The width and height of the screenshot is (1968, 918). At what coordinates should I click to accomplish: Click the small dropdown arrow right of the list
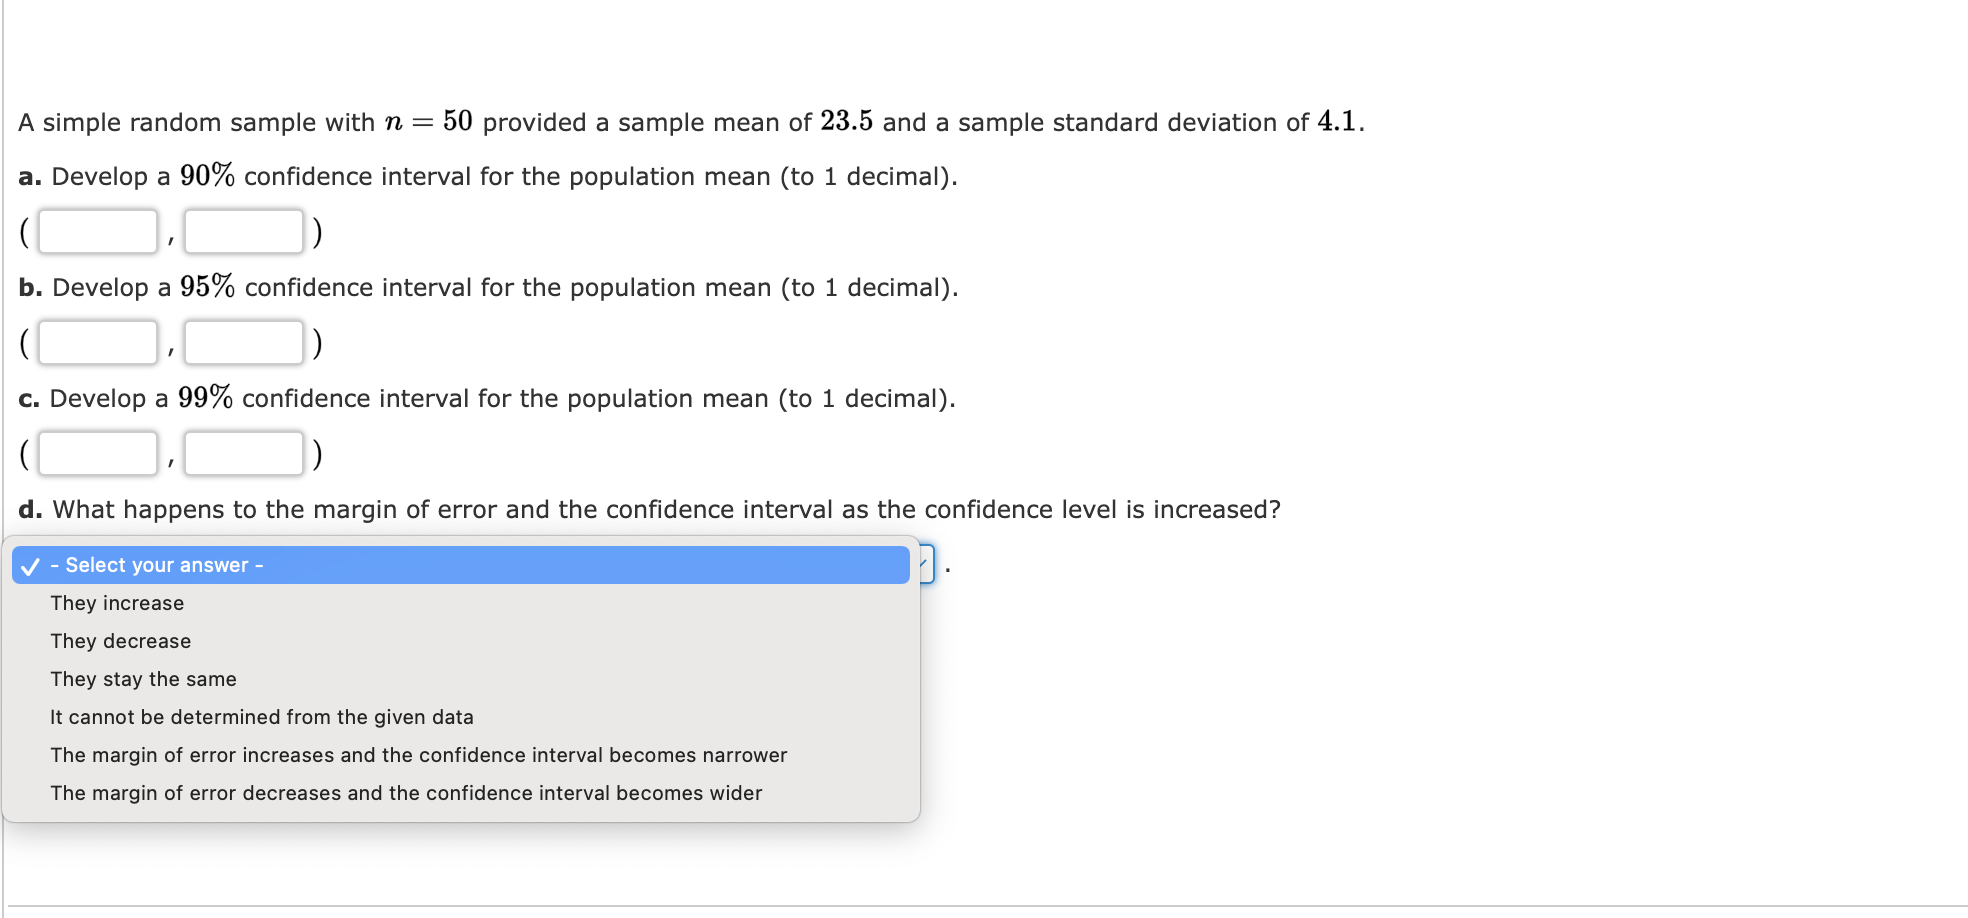pos(925,565)
